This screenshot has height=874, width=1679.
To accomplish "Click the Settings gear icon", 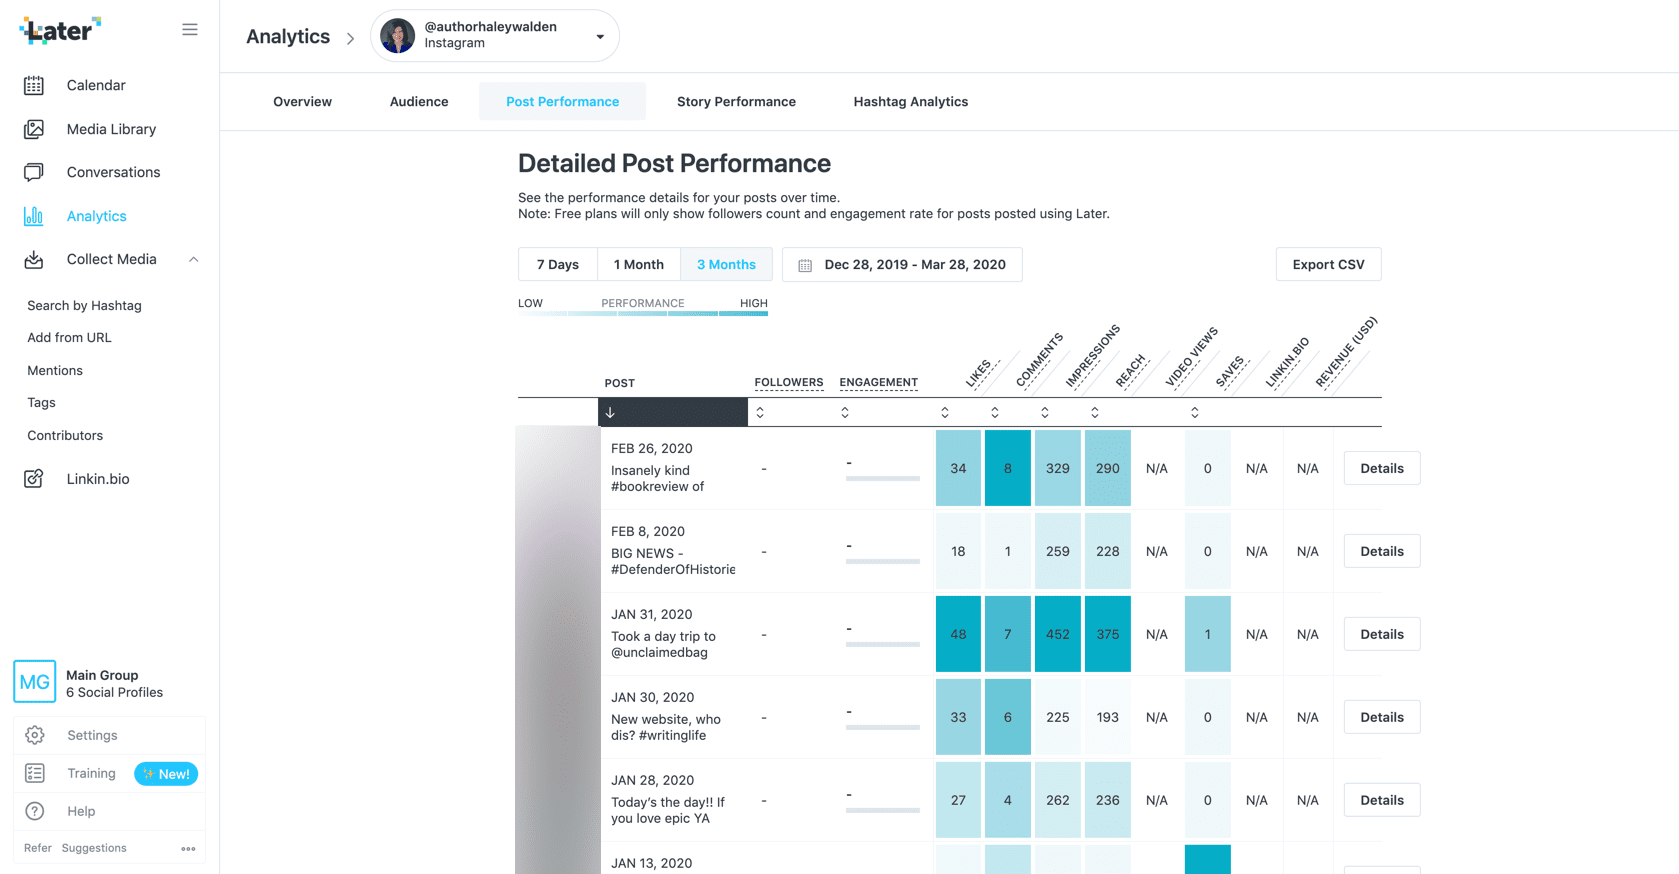I will point(35,735).
